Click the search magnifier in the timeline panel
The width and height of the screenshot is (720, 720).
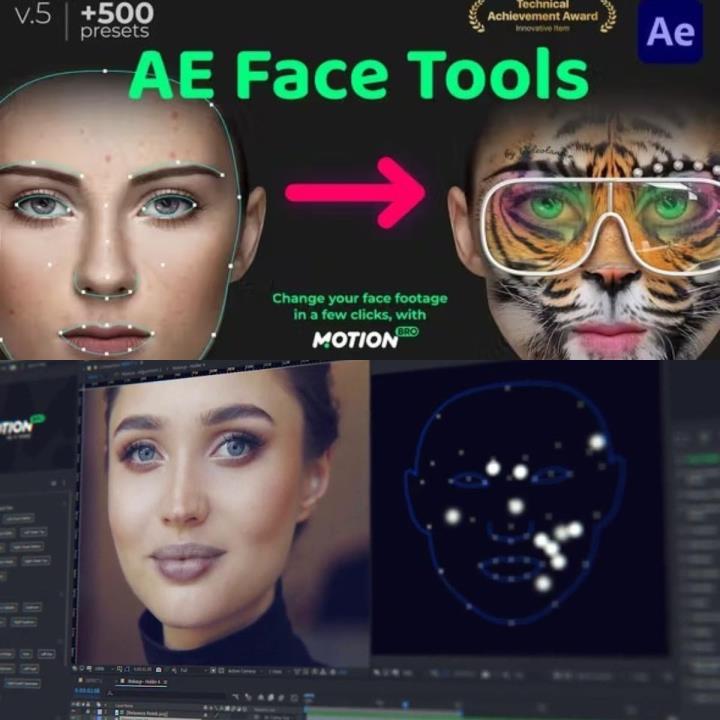tap(110, 693)
